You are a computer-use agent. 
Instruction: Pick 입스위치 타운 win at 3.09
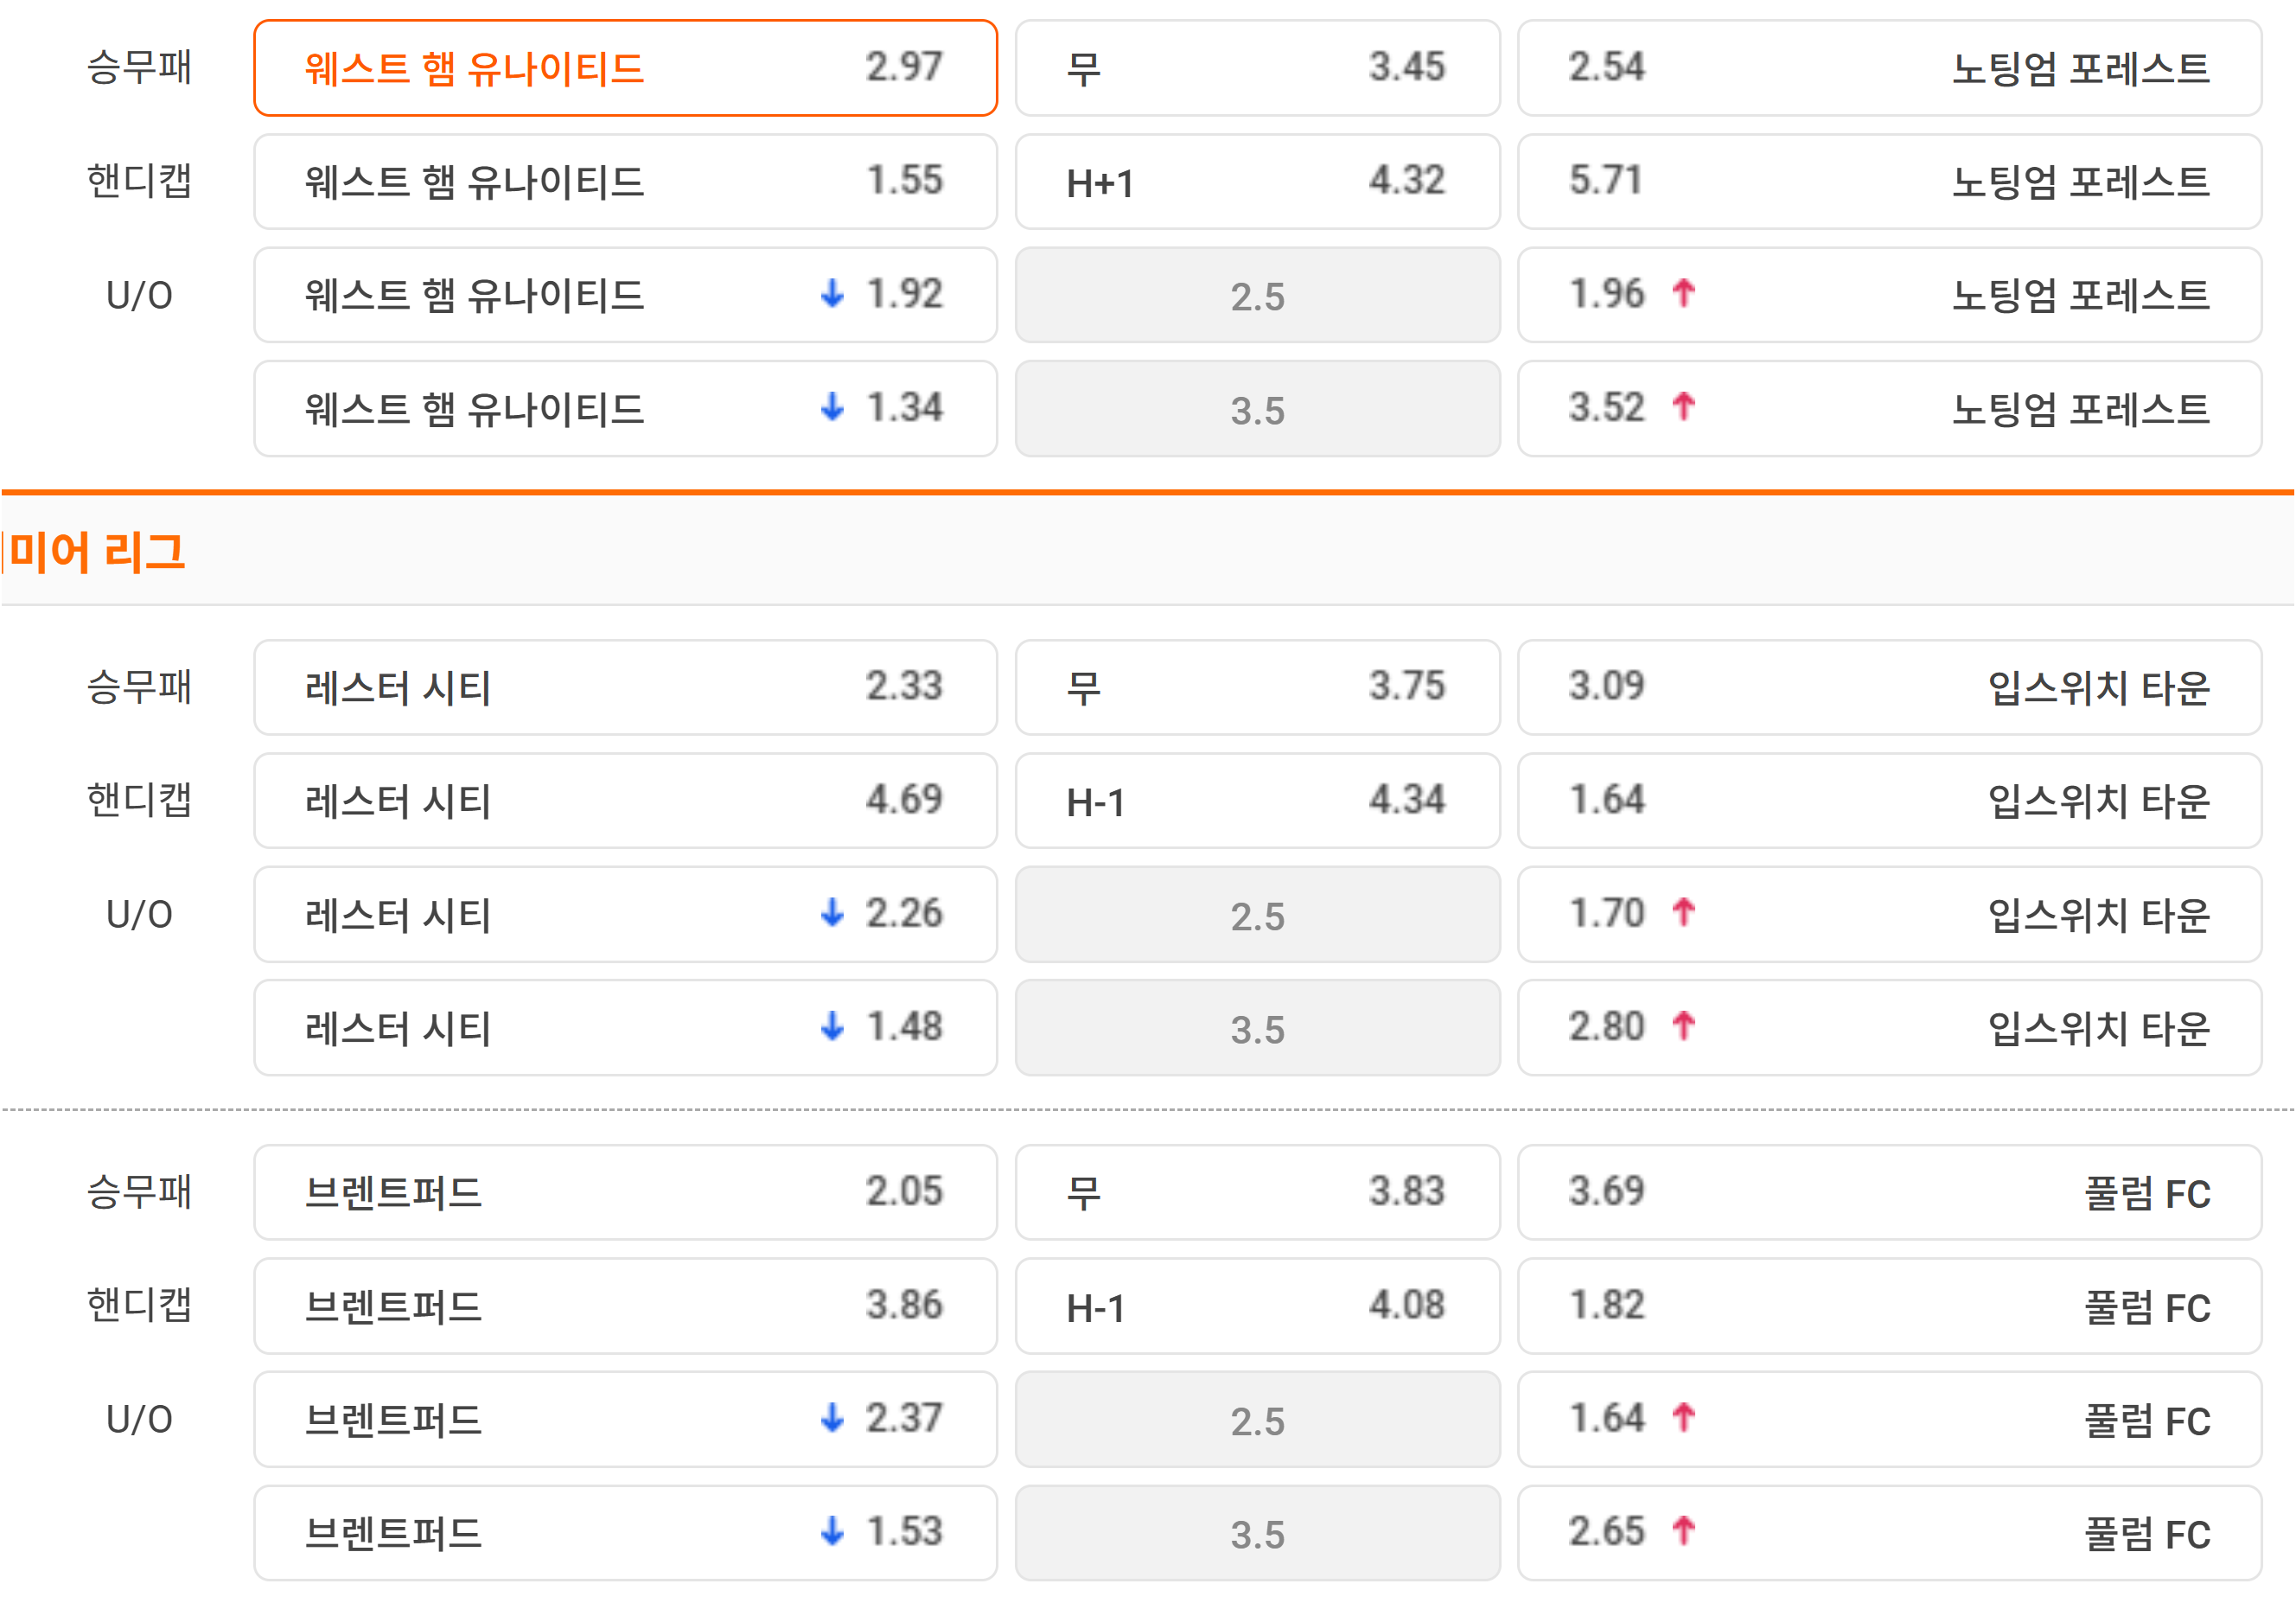[1889, 687]
